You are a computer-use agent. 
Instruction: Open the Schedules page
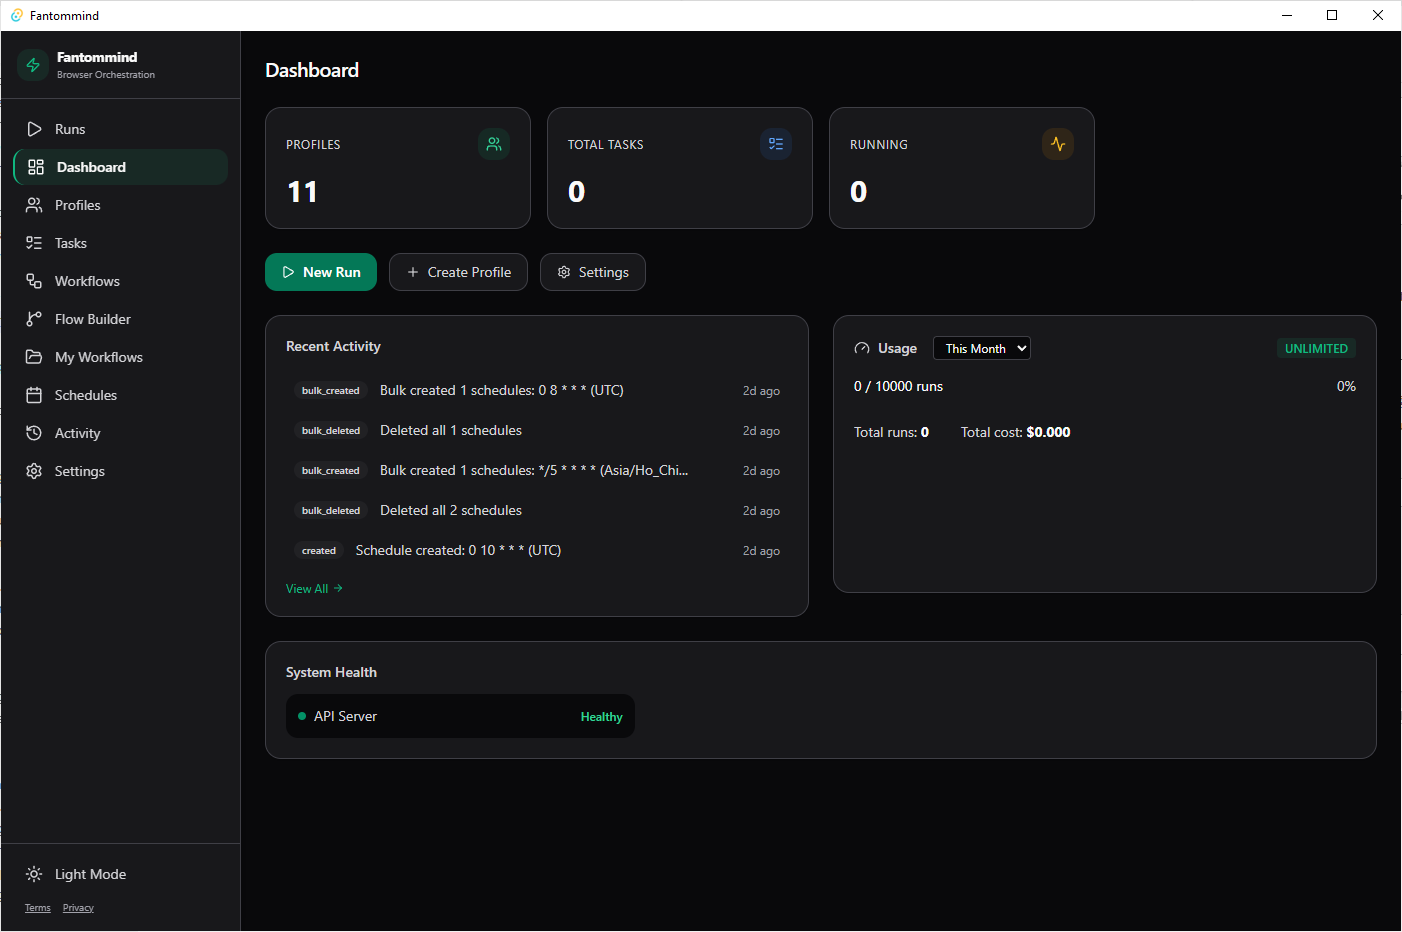pyautogui.click(x=120, y=395)
